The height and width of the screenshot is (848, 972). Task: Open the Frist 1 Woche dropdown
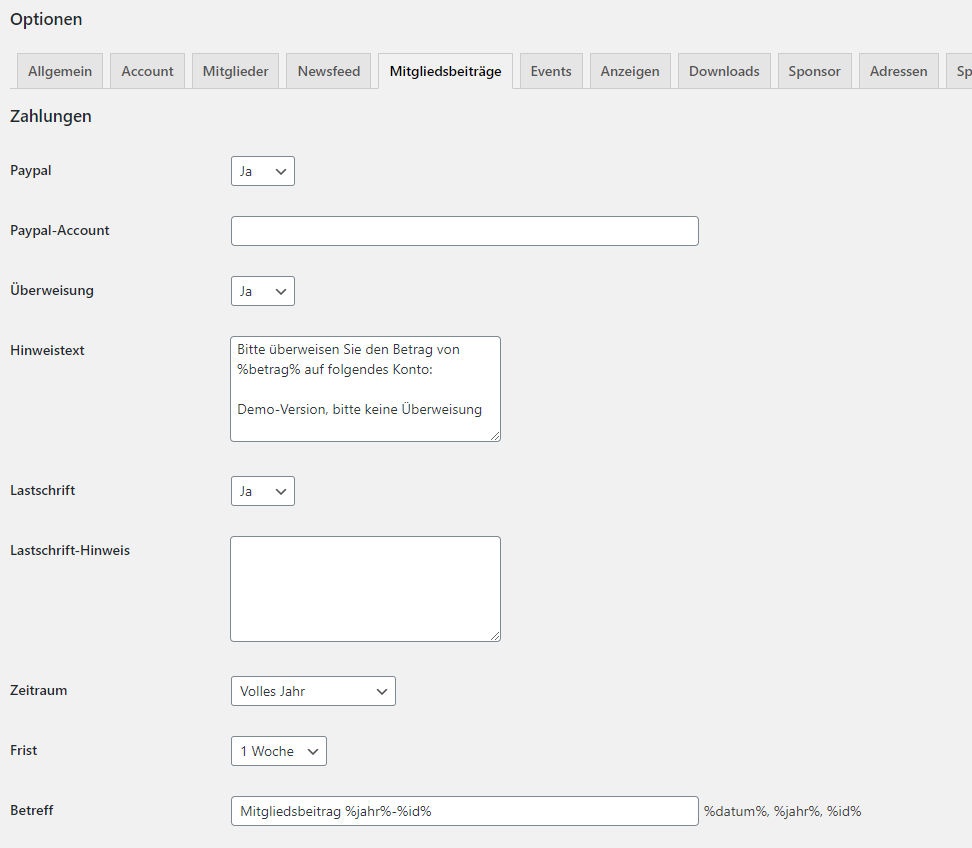point(279,751)
